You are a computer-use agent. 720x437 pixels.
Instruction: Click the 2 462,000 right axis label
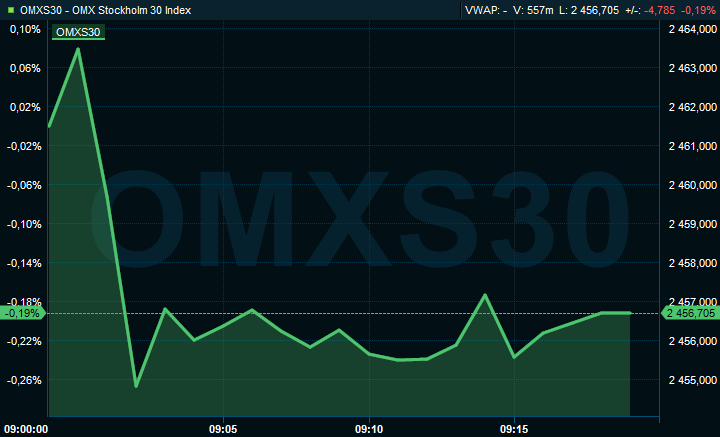(x=692, y=107)
